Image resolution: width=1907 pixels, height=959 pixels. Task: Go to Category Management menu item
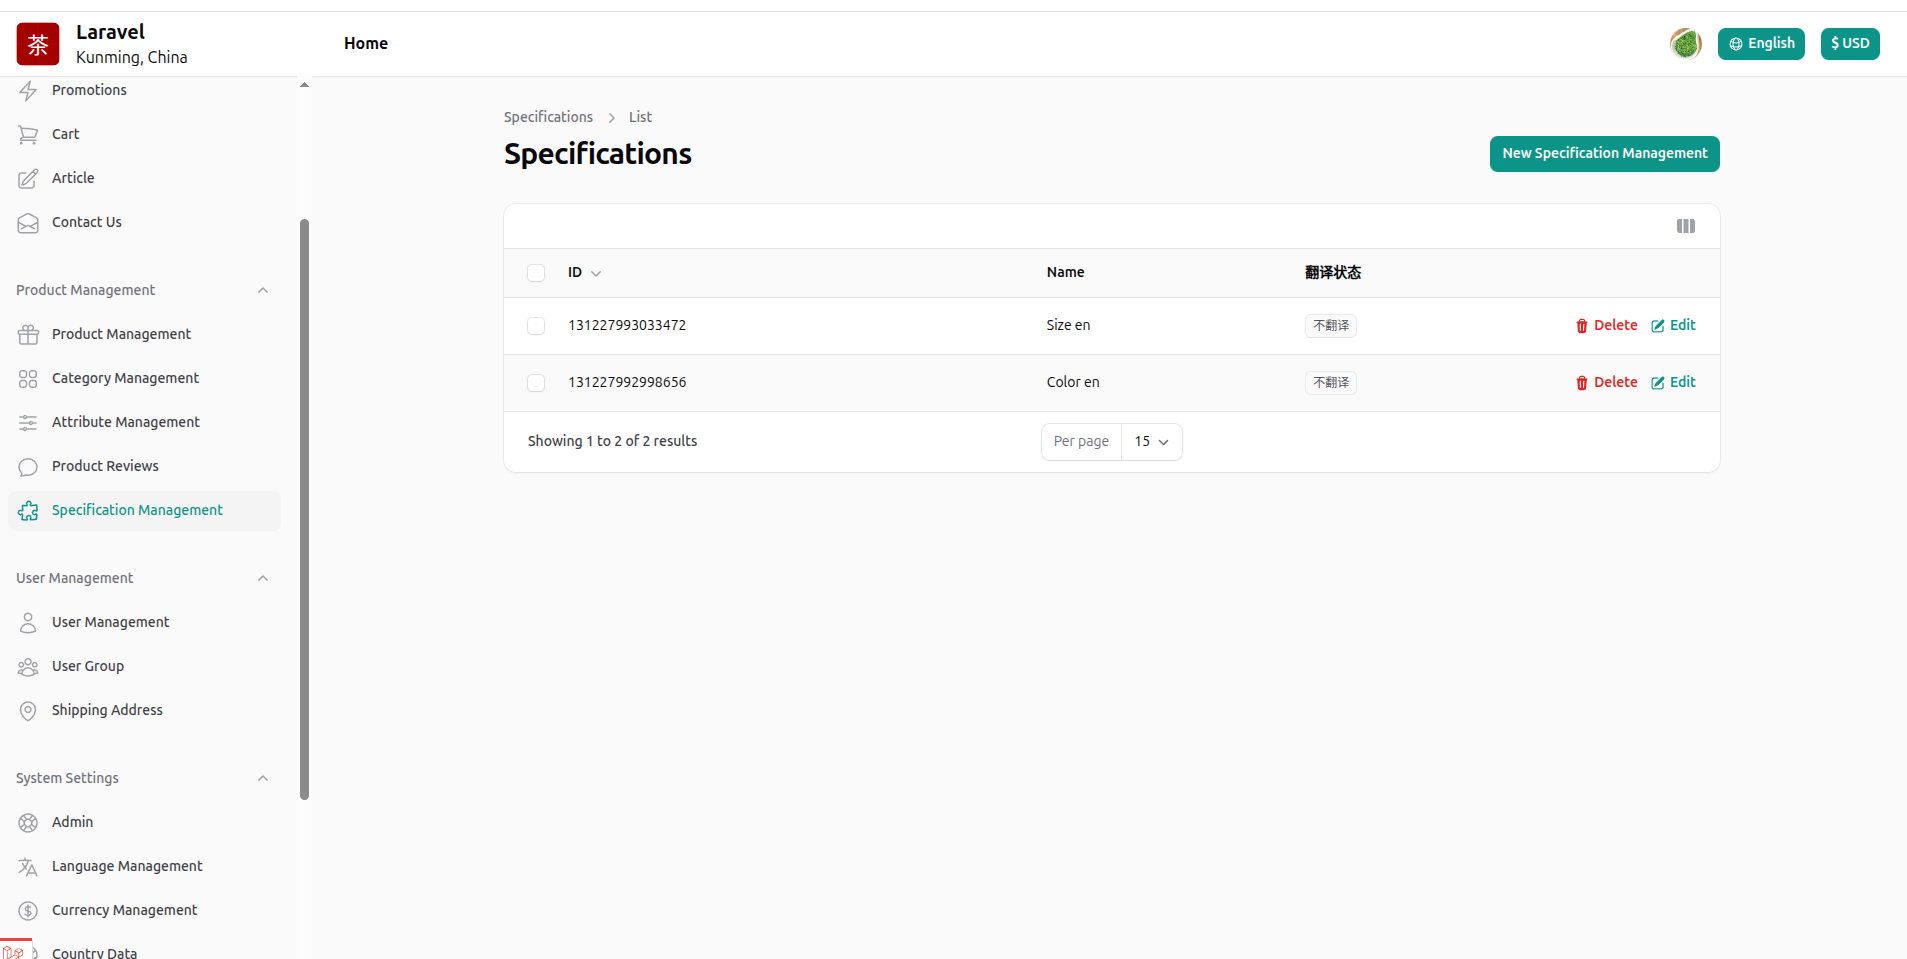(125, 378)
